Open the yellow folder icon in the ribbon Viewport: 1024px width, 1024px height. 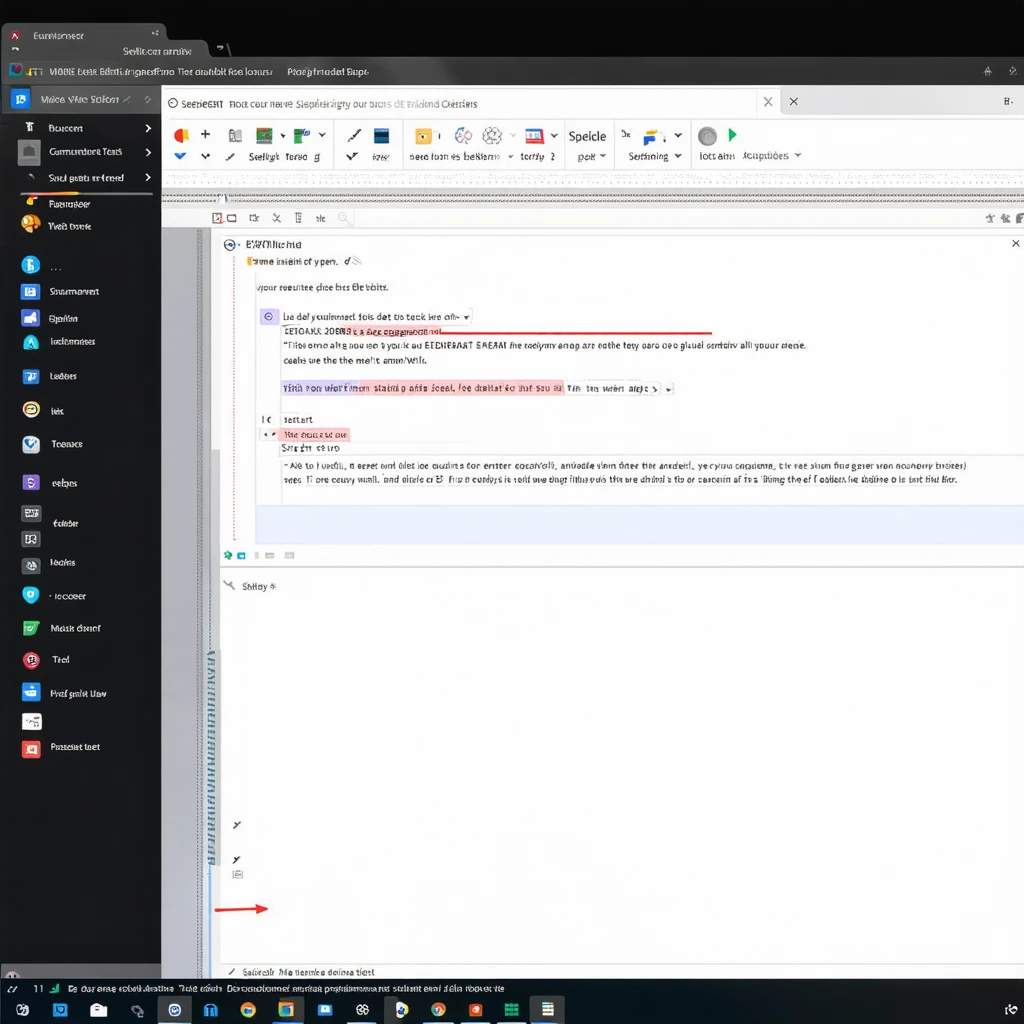pos(423,136)
